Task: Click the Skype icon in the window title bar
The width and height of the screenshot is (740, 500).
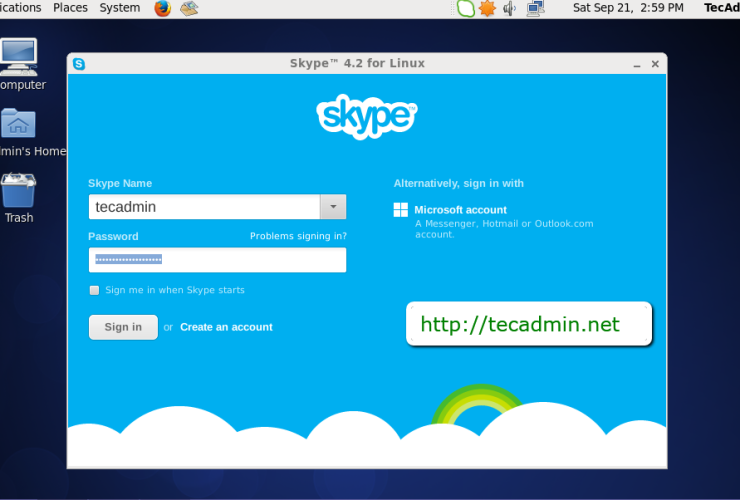Action: pyautogui.click(x=79, y=64)
